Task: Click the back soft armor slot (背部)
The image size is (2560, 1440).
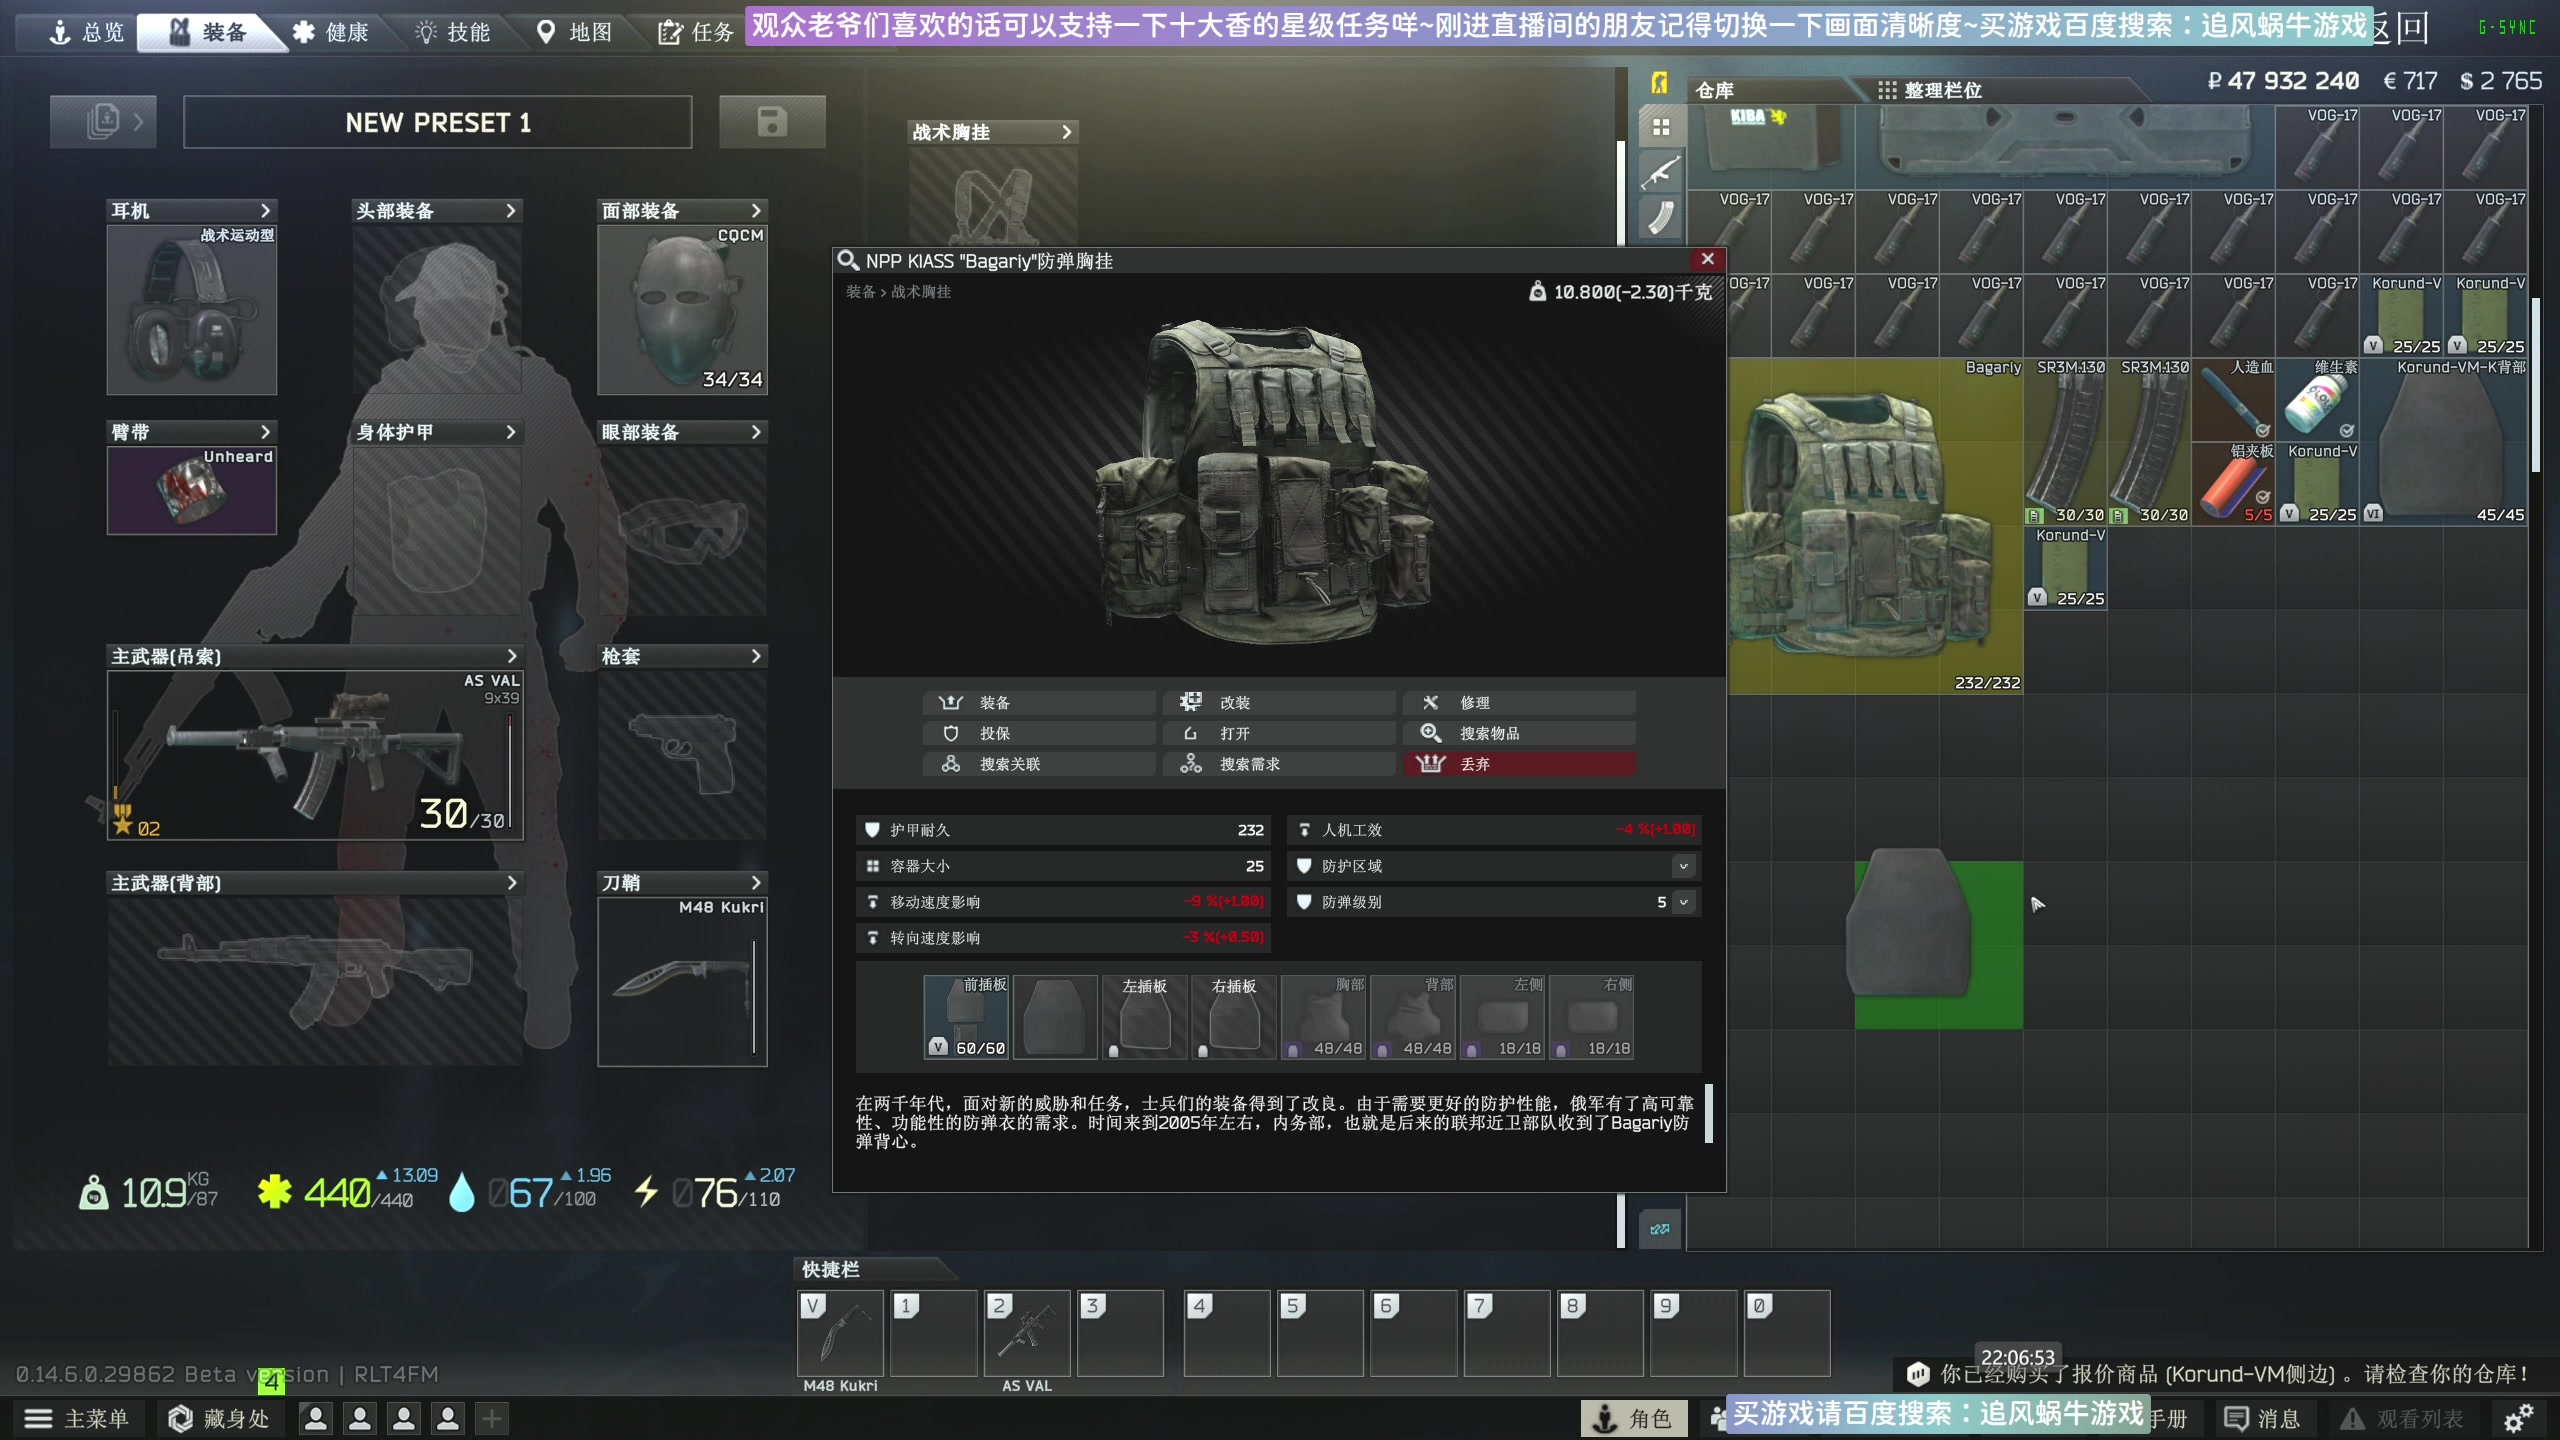Action: (1413, 1017)
